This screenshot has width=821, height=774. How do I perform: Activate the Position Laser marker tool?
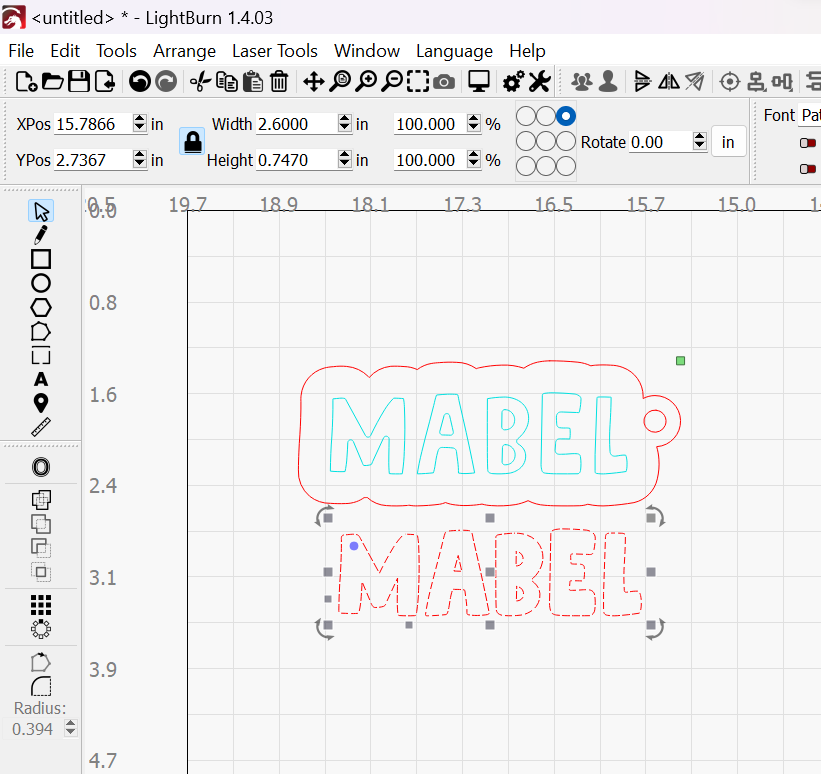pyautogui.click(x=41, y=403)
